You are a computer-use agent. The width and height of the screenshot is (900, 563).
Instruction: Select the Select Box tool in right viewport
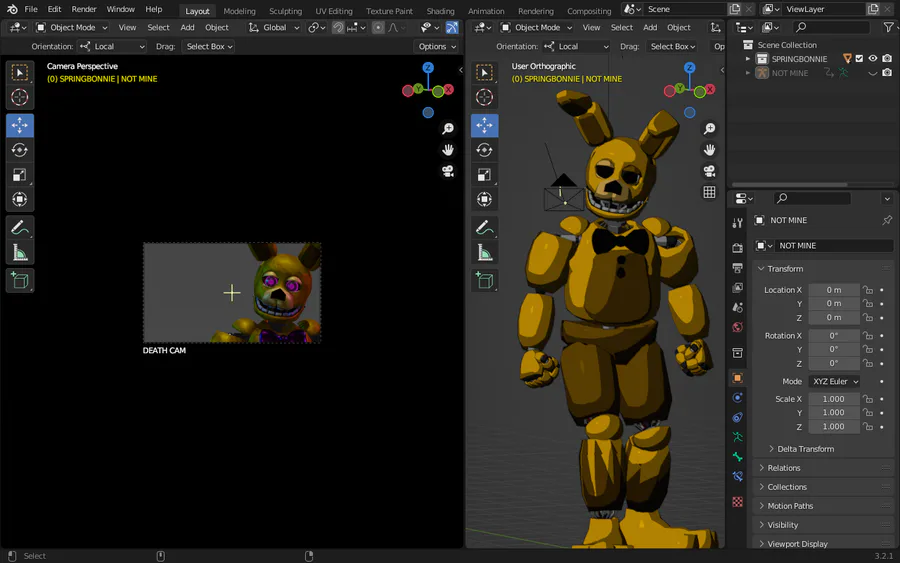(484, 73)
